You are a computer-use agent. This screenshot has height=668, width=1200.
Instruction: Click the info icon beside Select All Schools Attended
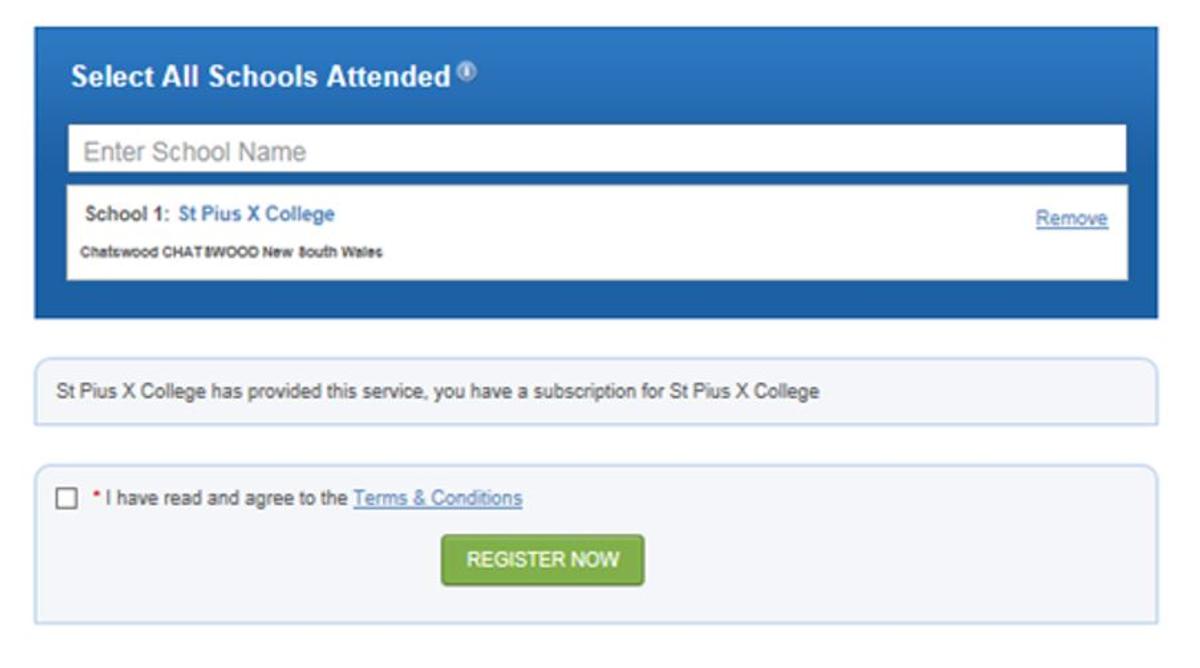coord(467,72)
